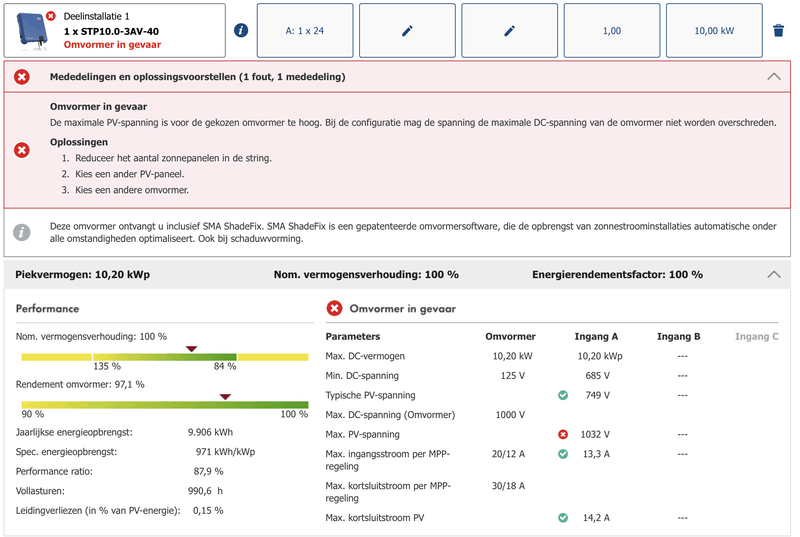
Task: Click the 1,00 value box
Action: pos(611,31)
